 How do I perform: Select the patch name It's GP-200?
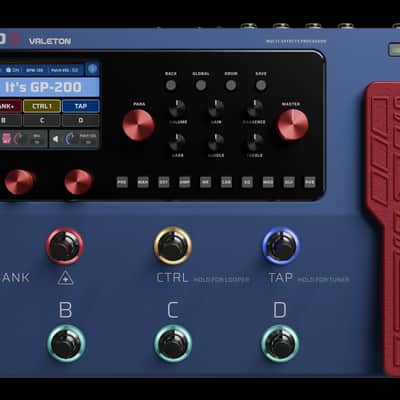43,87
